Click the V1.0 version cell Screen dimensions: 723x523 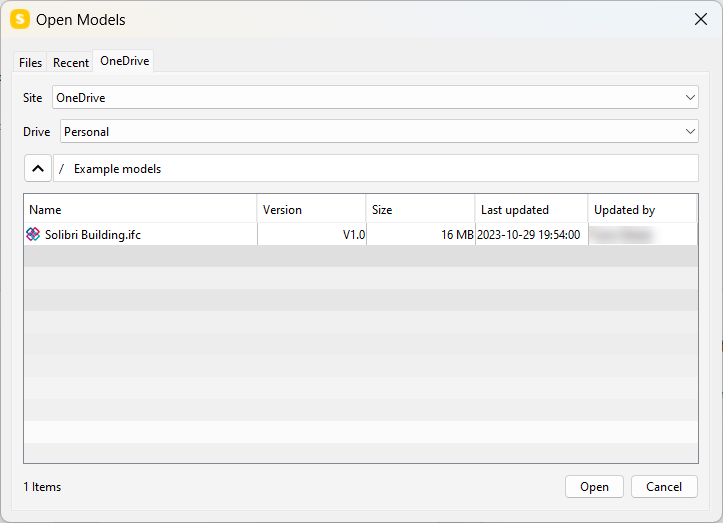[x=312, y=234]
